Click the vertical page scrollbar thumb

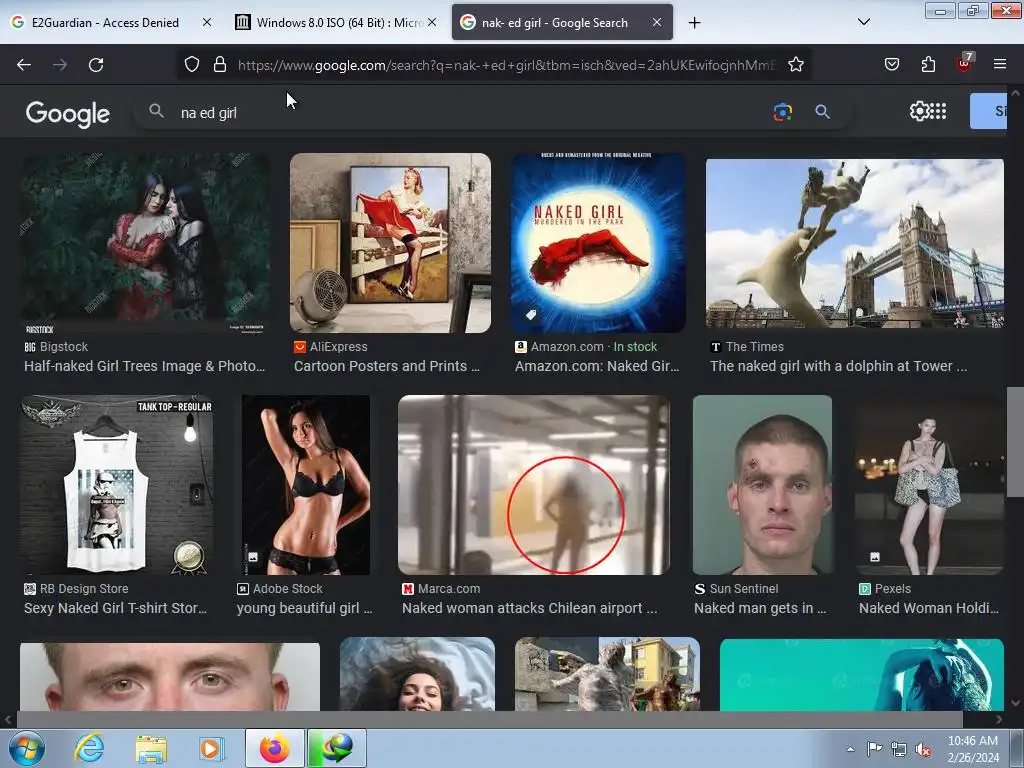click(1015, 442)
